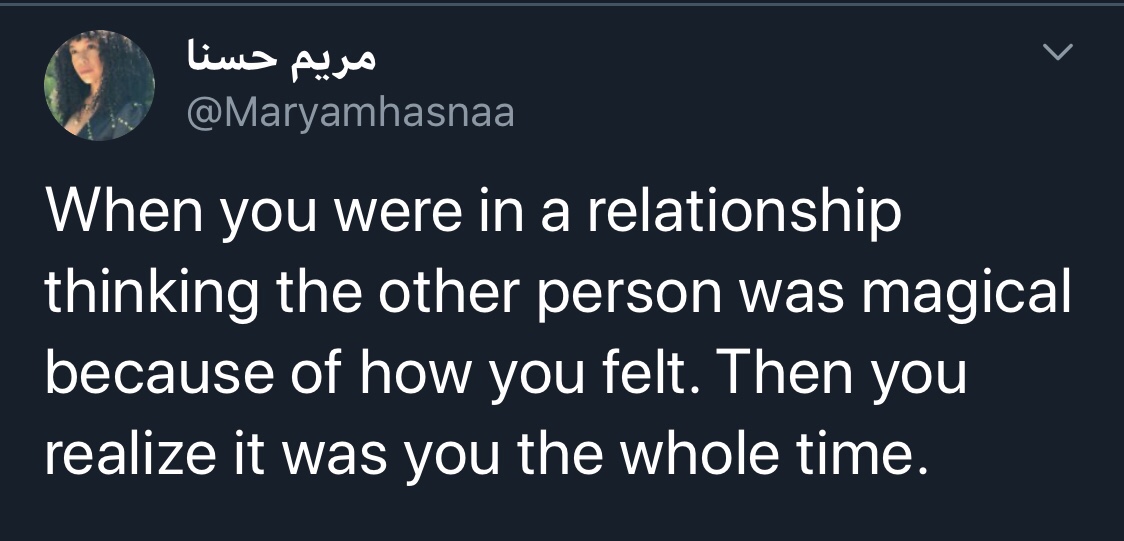Viewport: 1124px width, 541px height.
Task: Click the word "magical" in the tweet
Action: click(966, 295)
